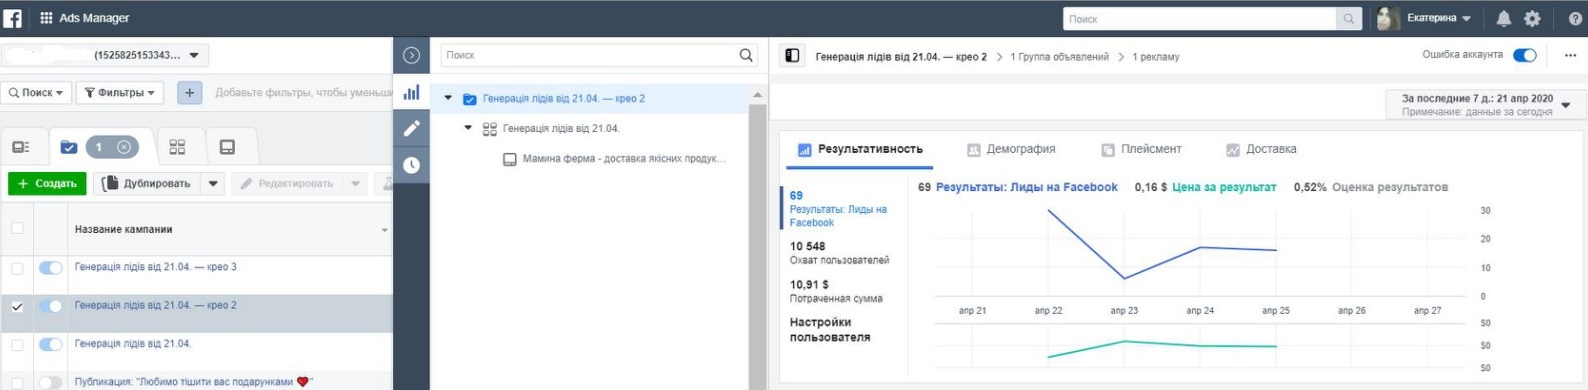1588x390 pixels.
Task: Open campaign link Генерація лідів від 21.04. in table
Action: tap(133, 343)
